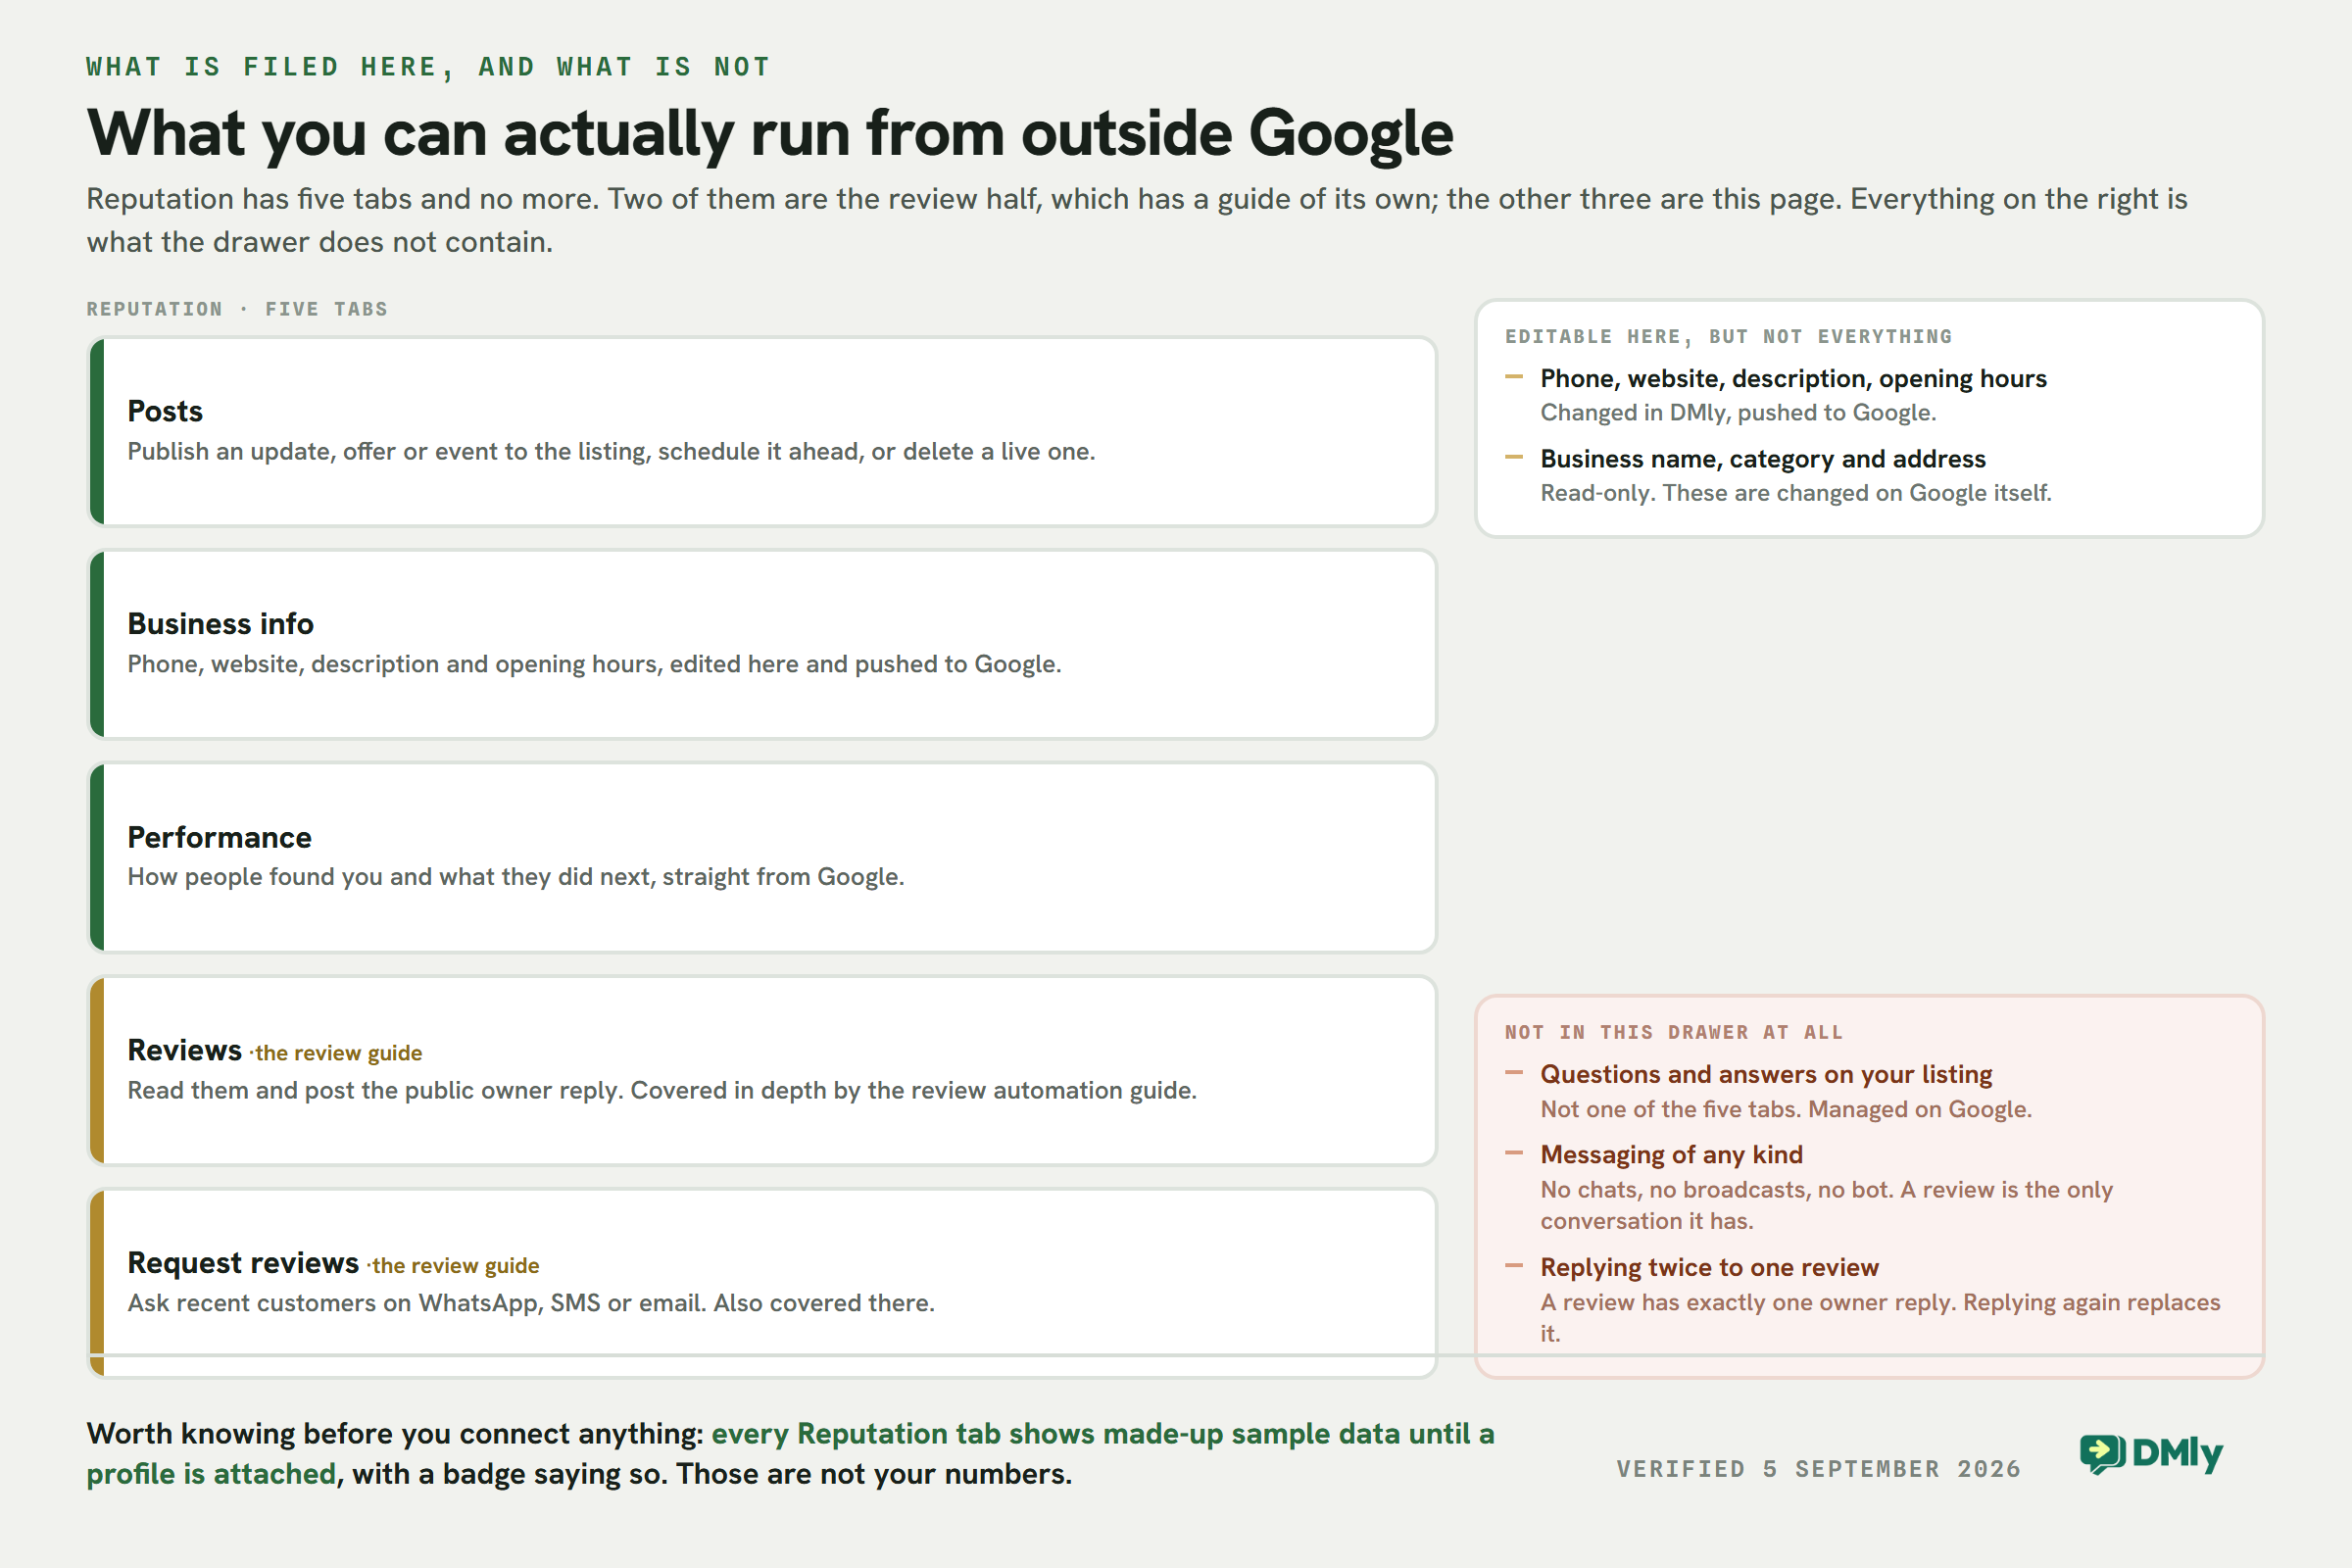Viewport: 2352px width, 1568px height.
Task: Click the "REPUTATION · FIVE TABS" section label
Action: [x=237, y=309]
